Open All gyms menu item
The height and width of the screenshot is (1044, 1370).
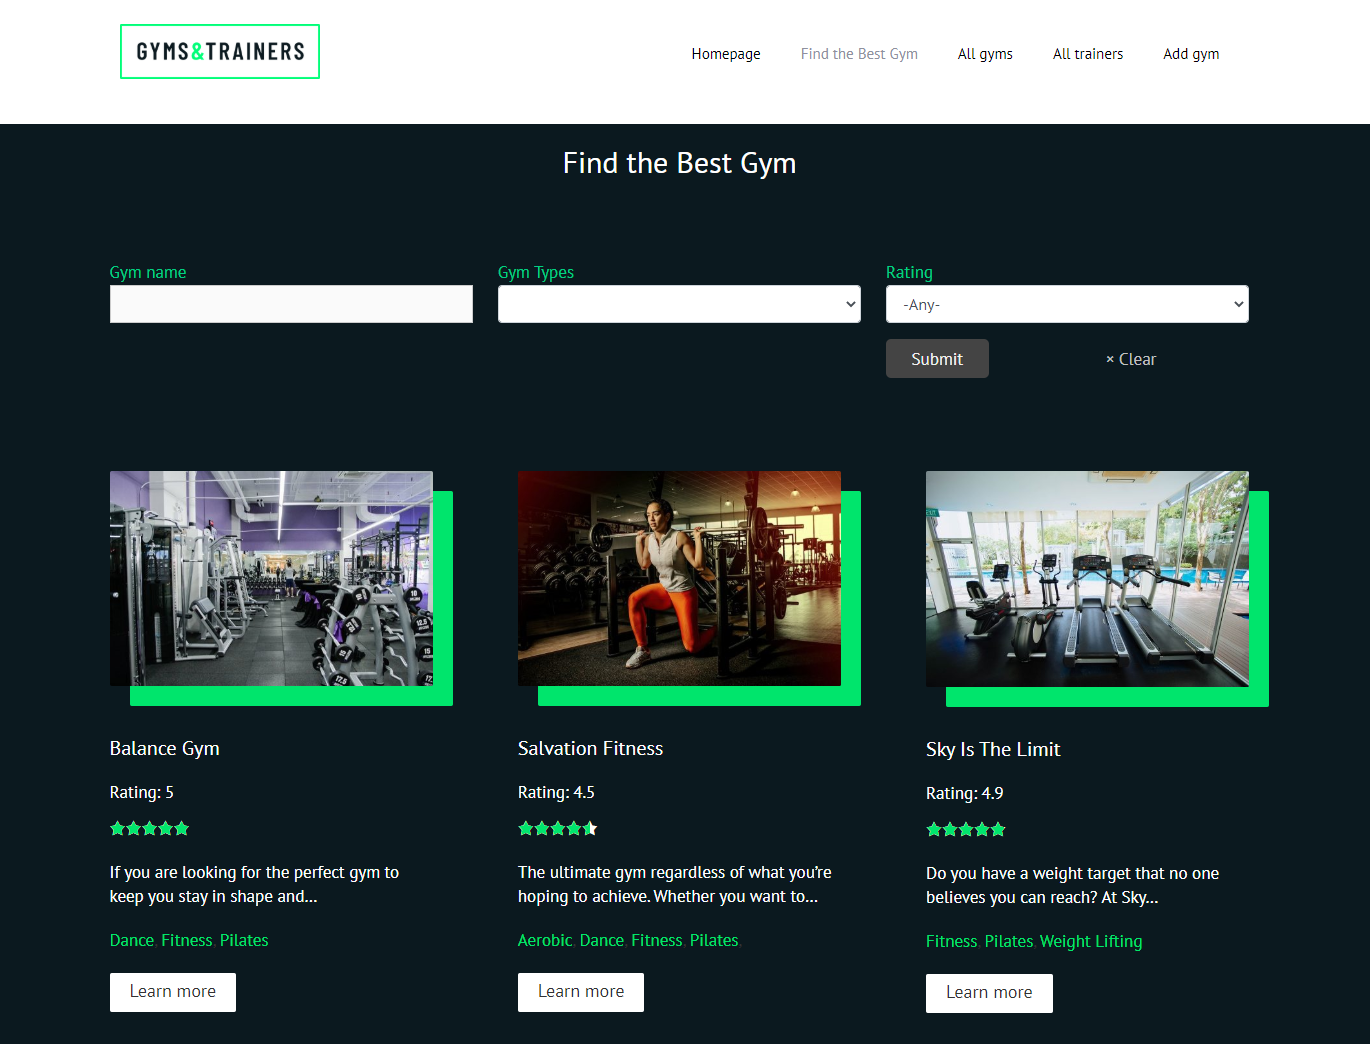click(x=985, y=54)
